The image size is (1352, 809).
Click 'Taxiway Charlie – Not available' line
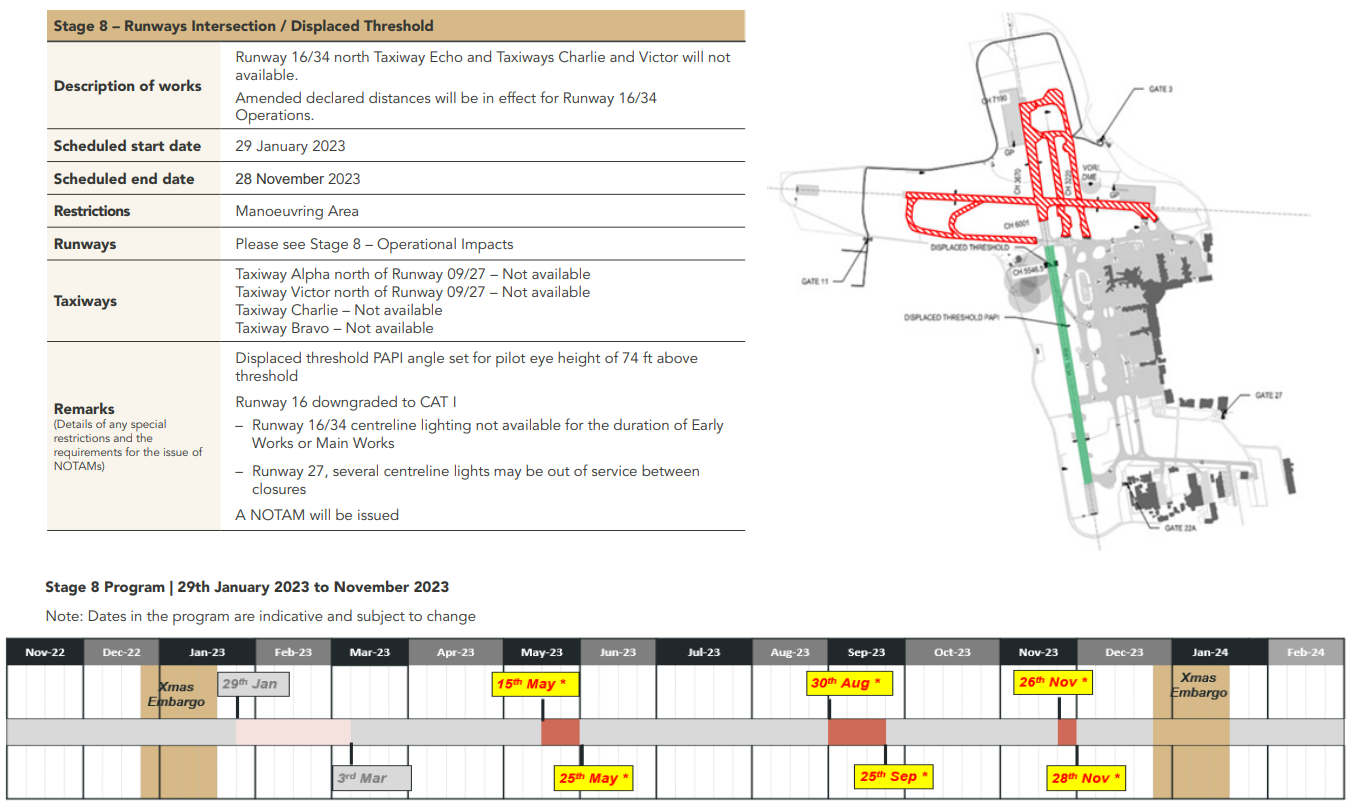(339, 310)
